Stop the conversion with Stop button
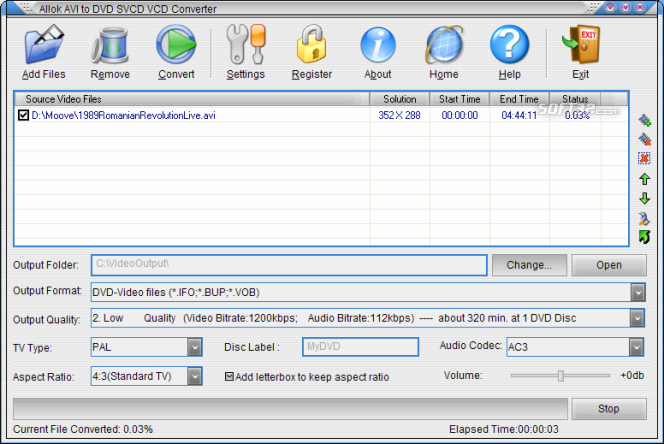 point(609,409)
